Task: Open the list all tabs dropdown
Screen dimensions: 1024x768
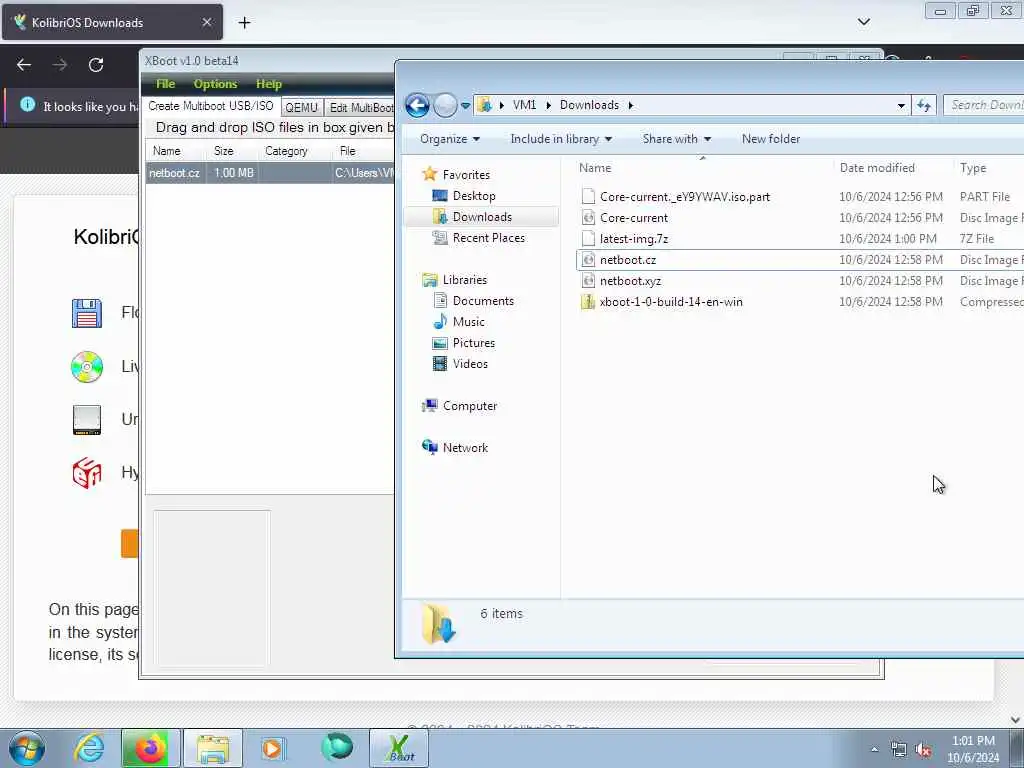Action: coord(863,22)
